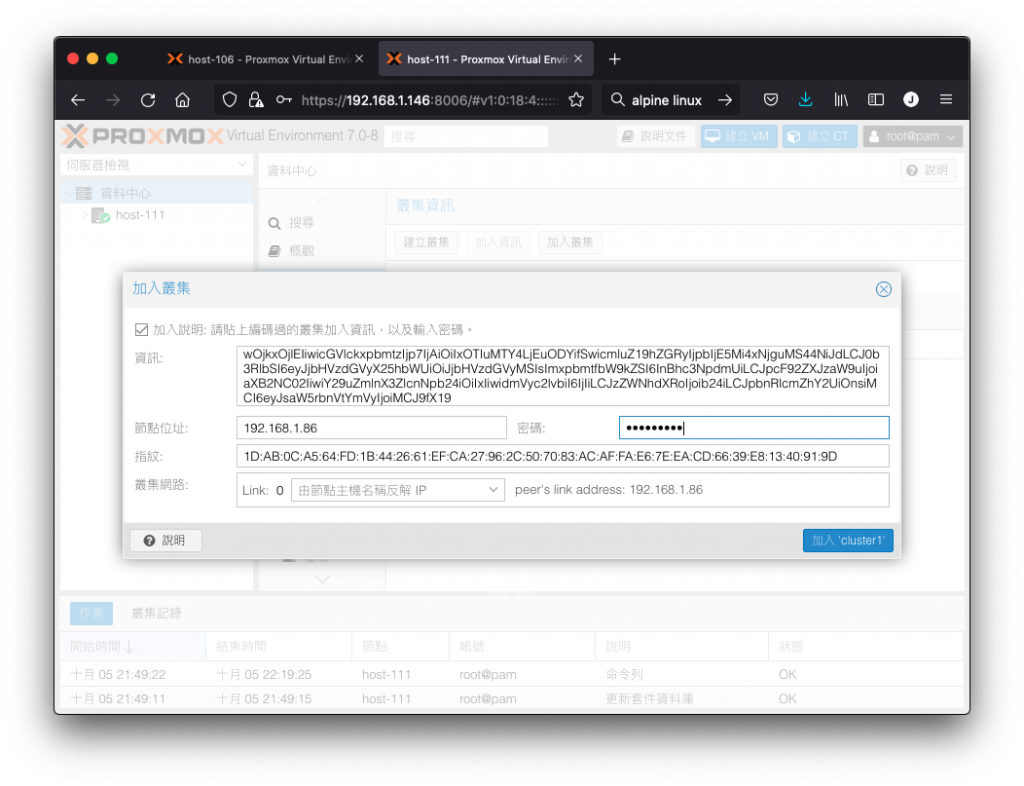Click 節點 column header
This screenshot has height=786, width=1024.
point(400,646)
